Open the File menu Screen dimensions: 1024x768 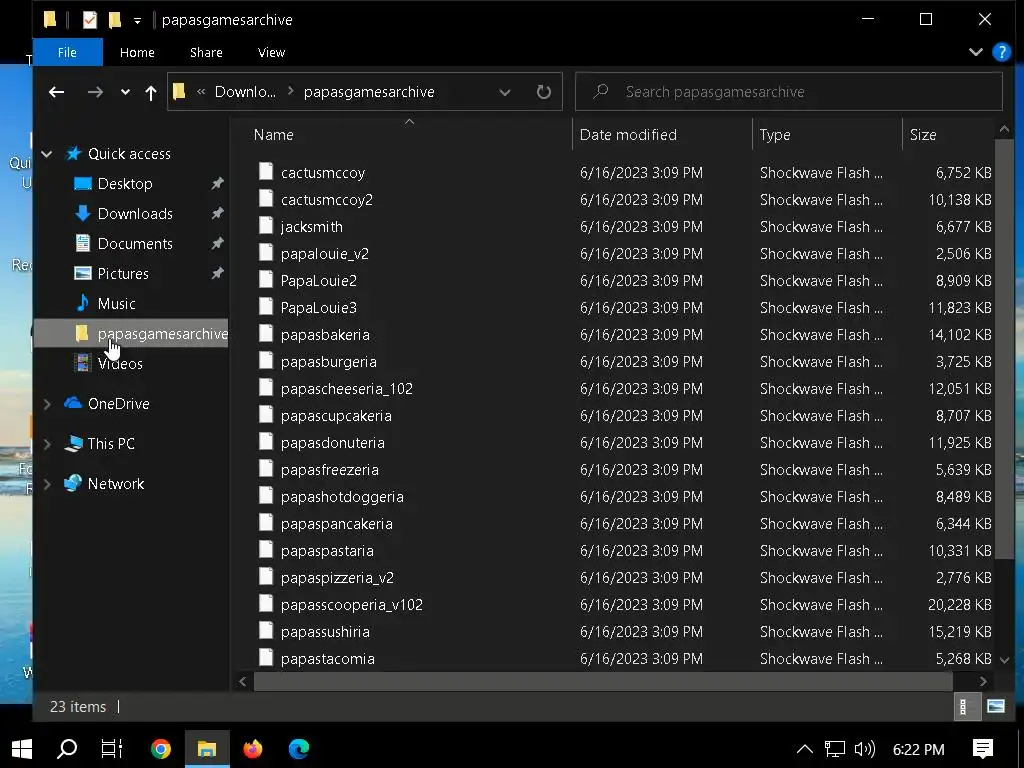(x=67, y=52)
